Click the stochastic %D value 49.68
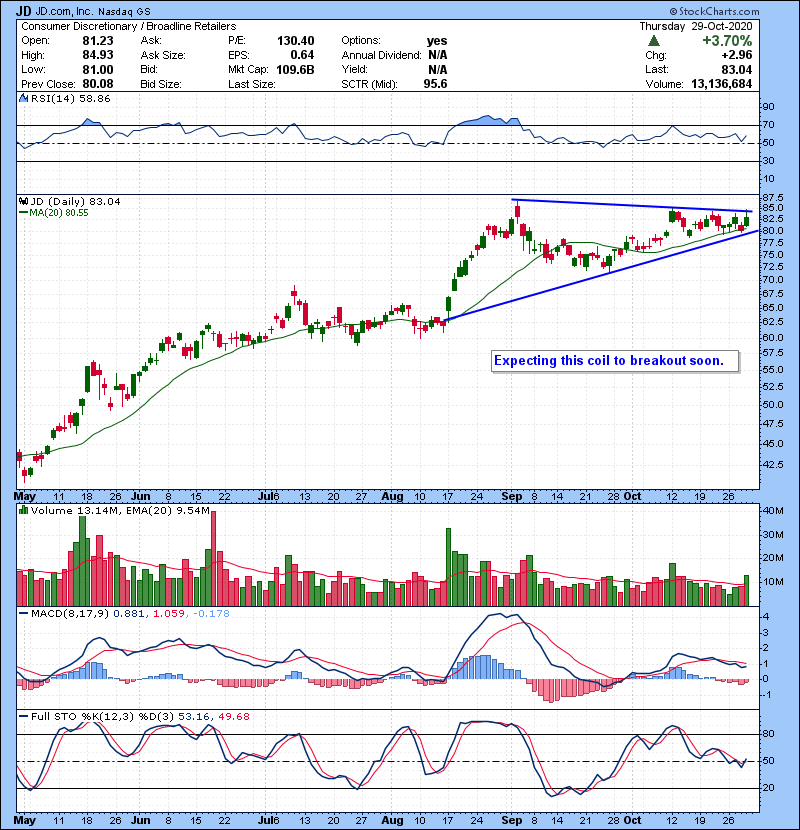Image resolution: width=800 pixels, height=830 pixels. tap(233, 716)
